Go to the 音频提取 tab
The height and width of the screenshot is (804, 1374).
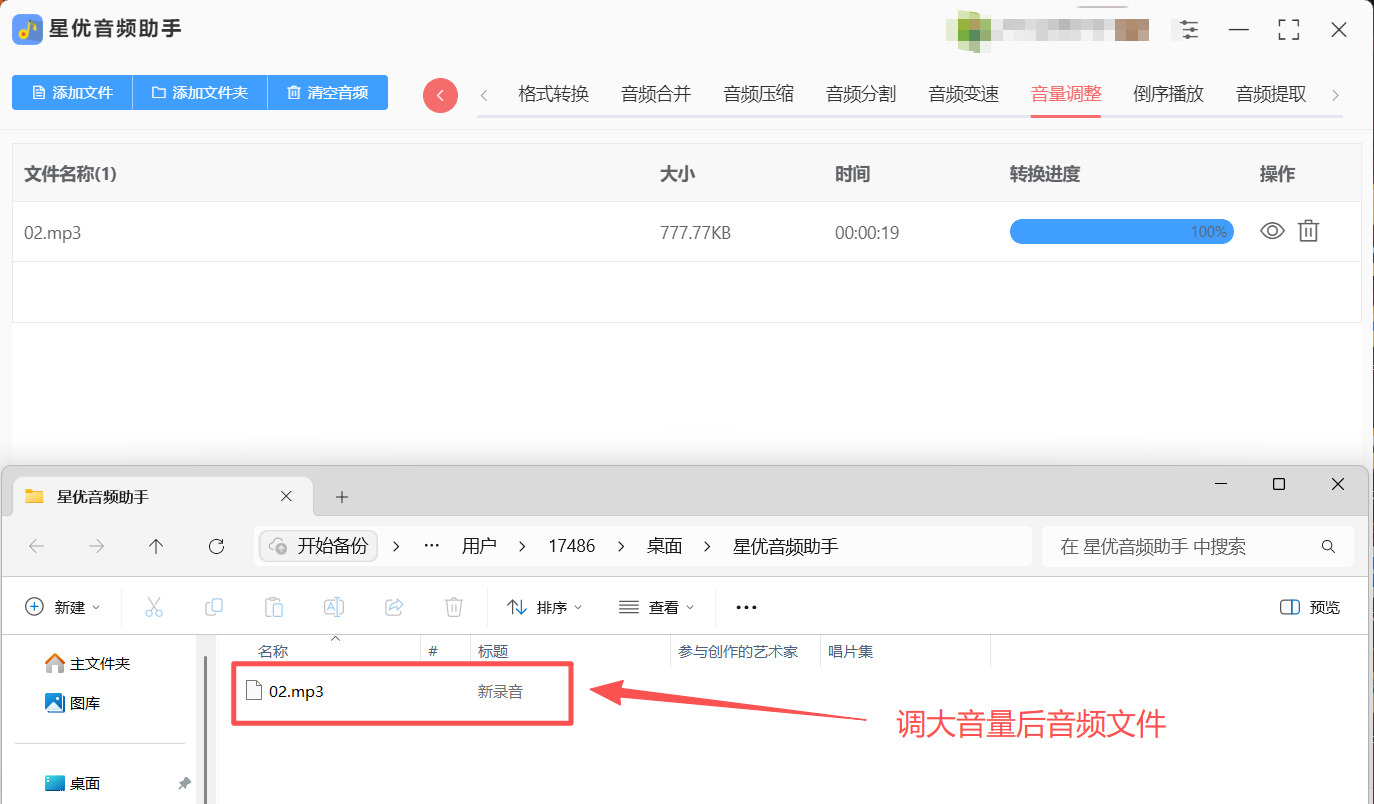[x=1271, y=95]
